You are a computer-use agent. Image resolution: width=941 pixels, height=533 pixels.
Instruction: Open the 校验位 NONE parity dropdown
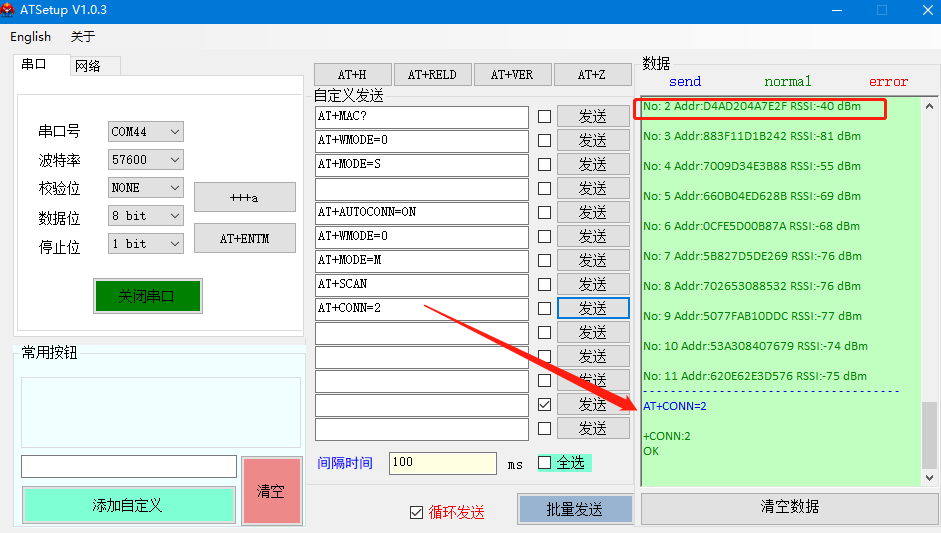pyautogui.click(x=146, y=188)
